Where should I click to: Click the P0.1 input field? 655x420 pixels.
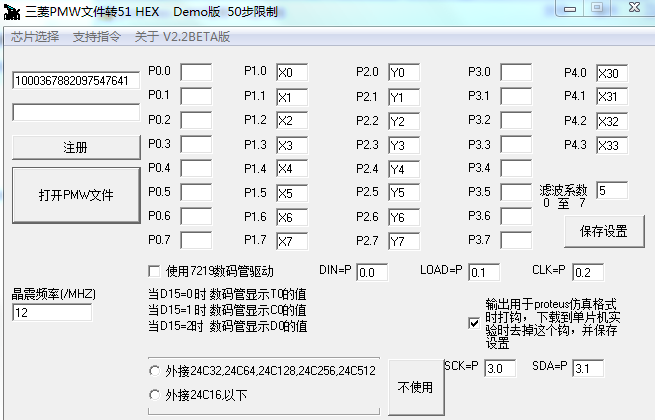coord(196,96)
